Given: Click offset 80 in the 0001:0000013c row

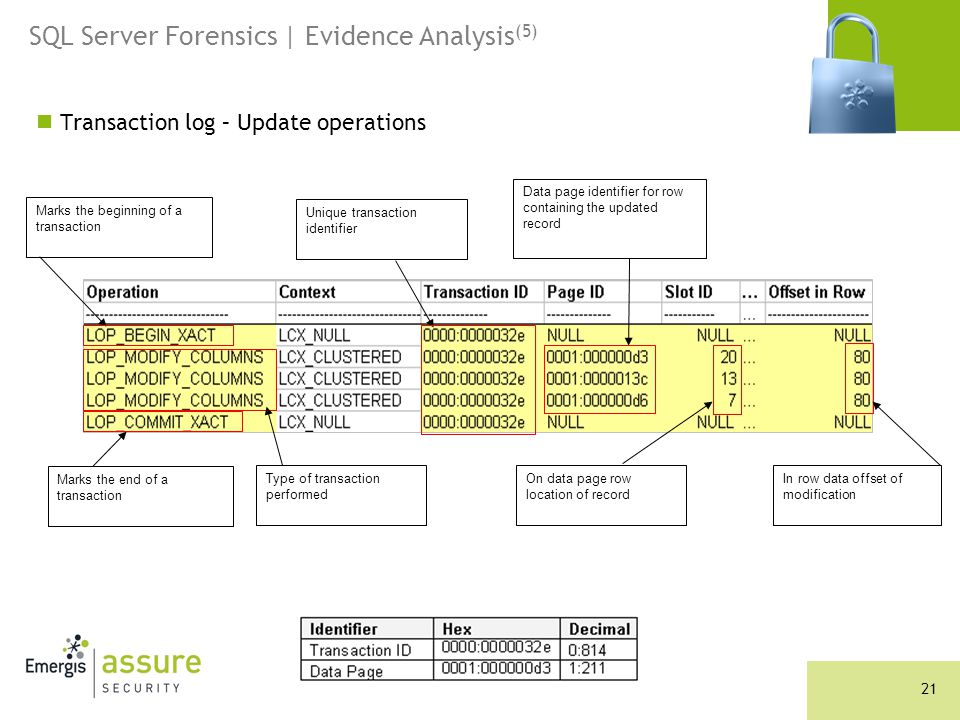Looking at the screenshot, I should tap(861, 378).
